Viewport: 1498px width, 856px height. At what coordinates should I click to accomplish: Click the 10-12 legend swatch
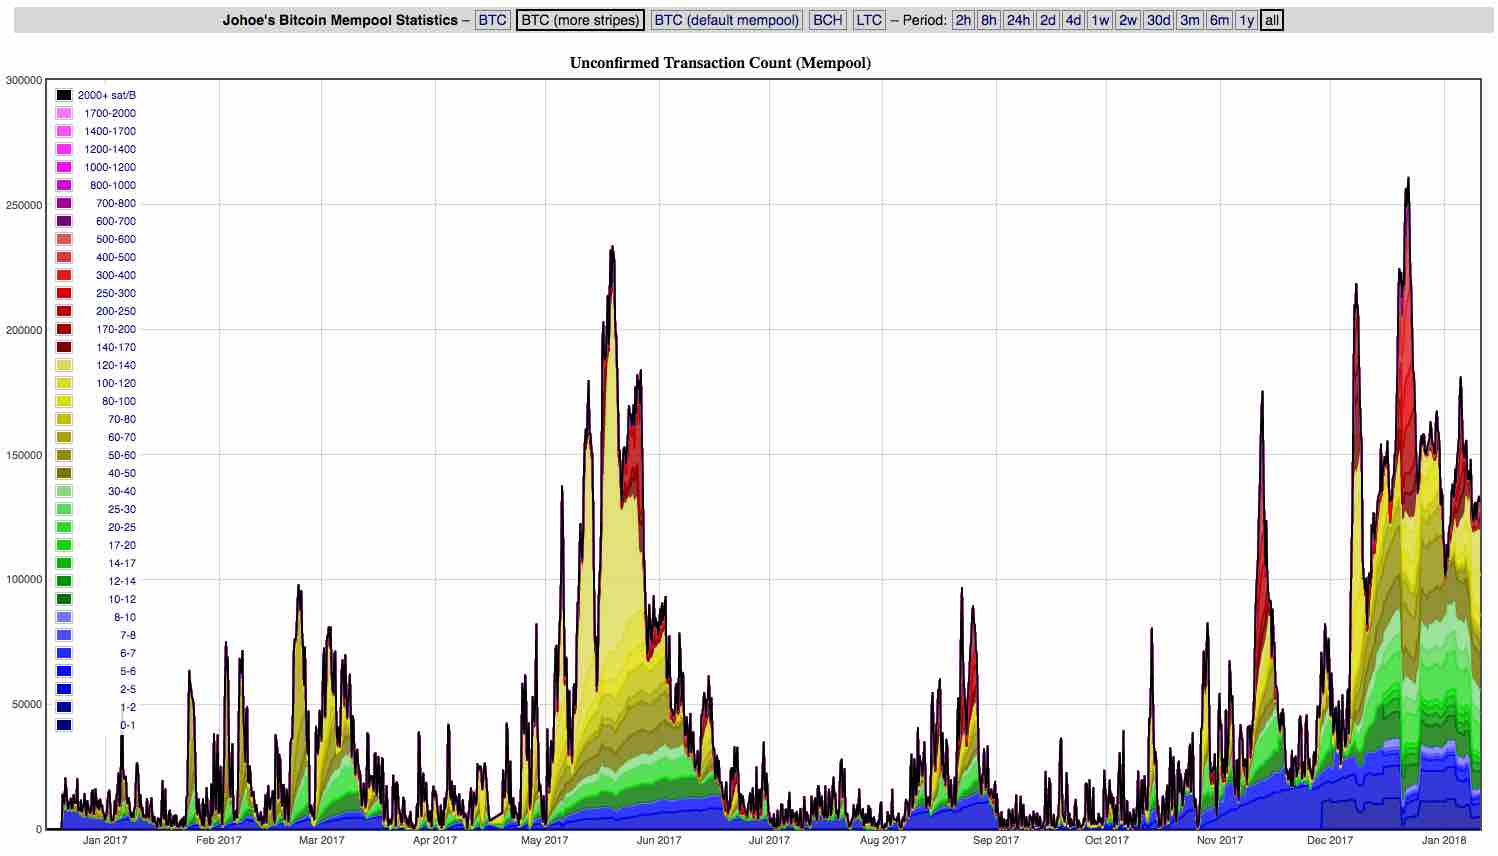[x=64, y=599]
